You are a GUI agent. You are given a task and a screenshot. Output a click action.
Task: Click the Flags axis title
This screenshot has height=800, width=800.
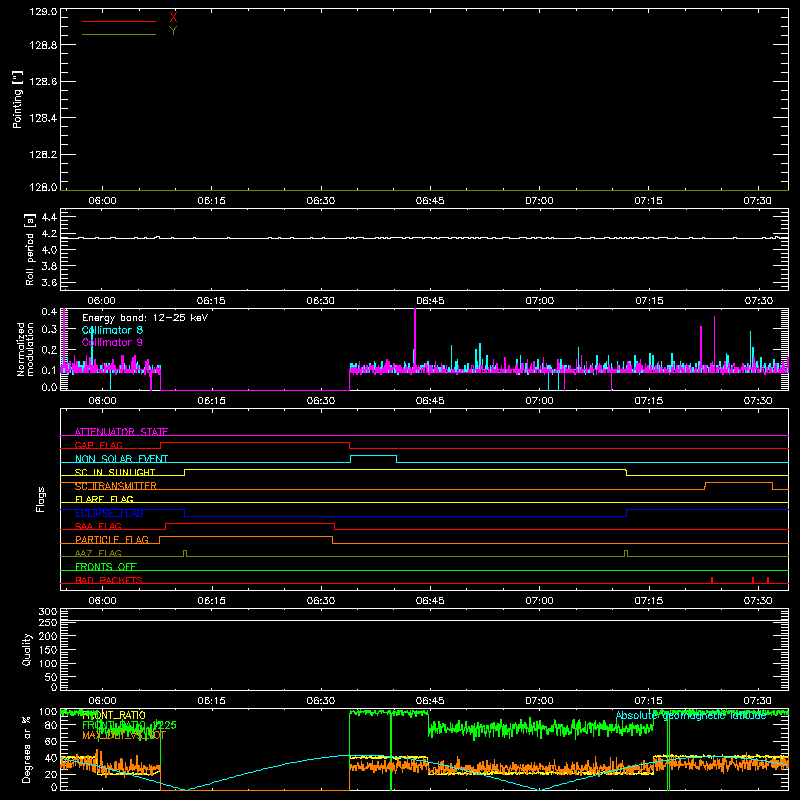point(41,499)
